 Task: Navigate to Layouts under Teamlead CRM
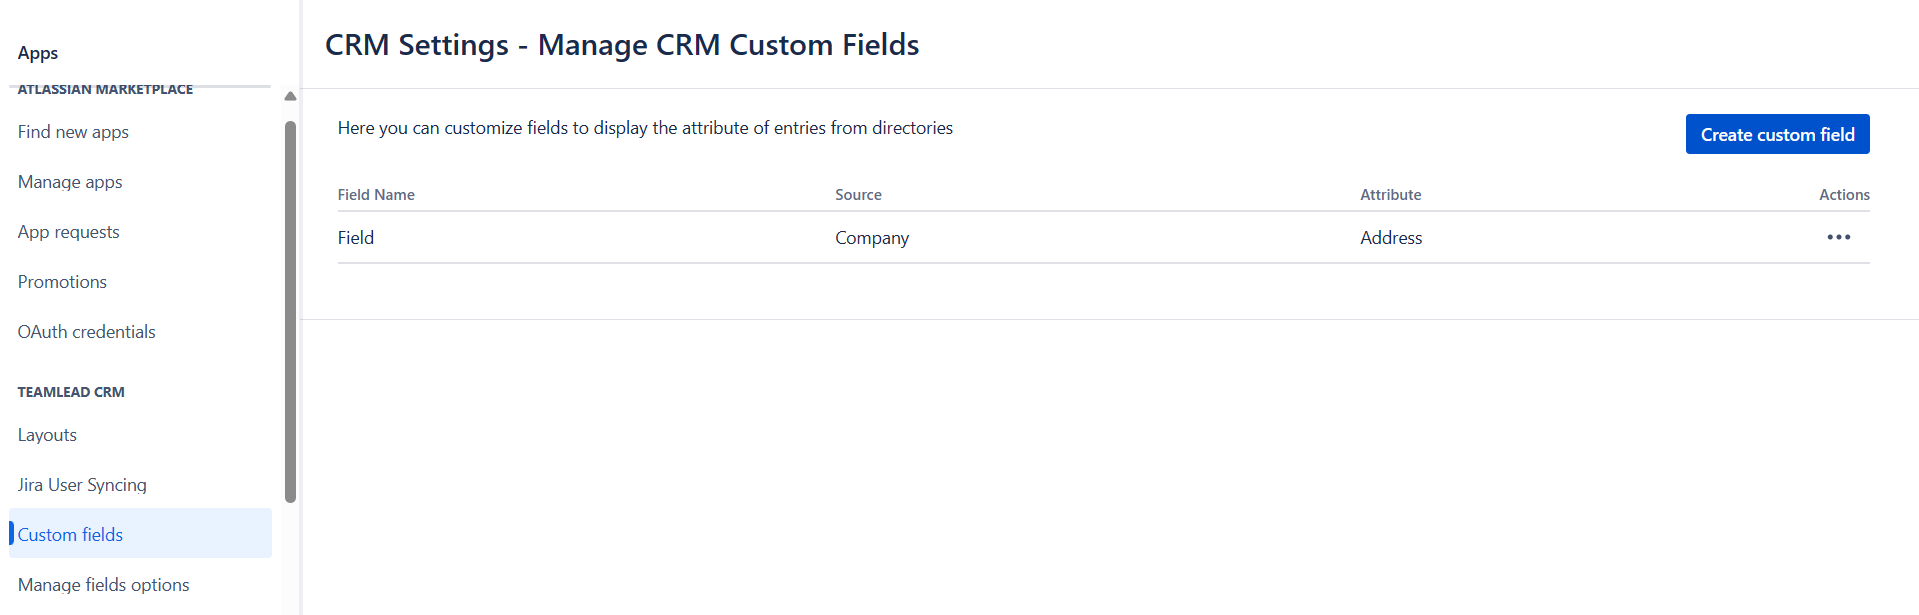click(47, 435)
